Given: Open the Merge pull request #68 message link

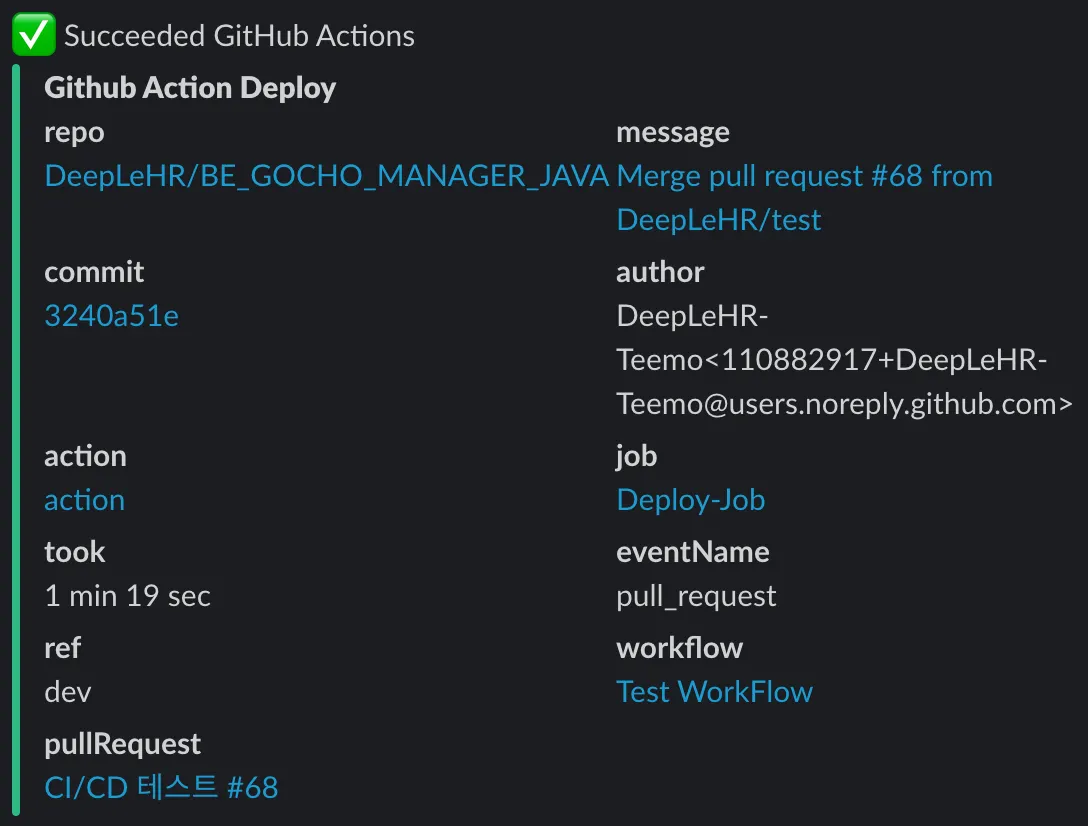Looking at the screenshot, I should (804, 177).
